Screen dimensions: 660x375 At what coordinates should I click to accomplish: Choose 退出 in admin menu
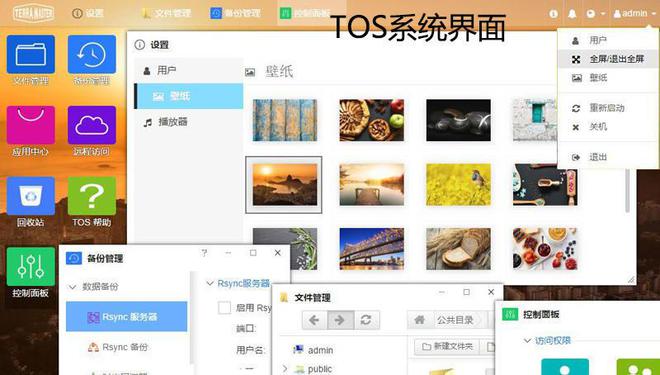[x=608, y=157]
